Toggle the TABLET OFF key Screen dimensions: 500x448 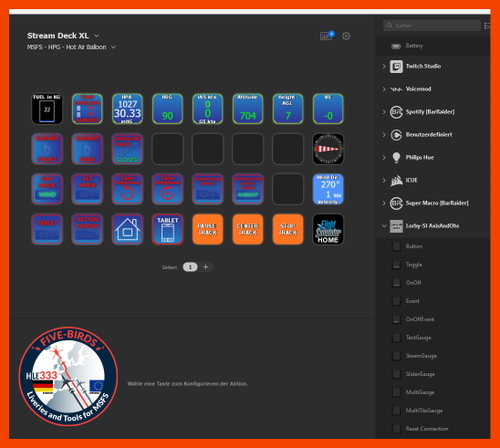[47, 229]
